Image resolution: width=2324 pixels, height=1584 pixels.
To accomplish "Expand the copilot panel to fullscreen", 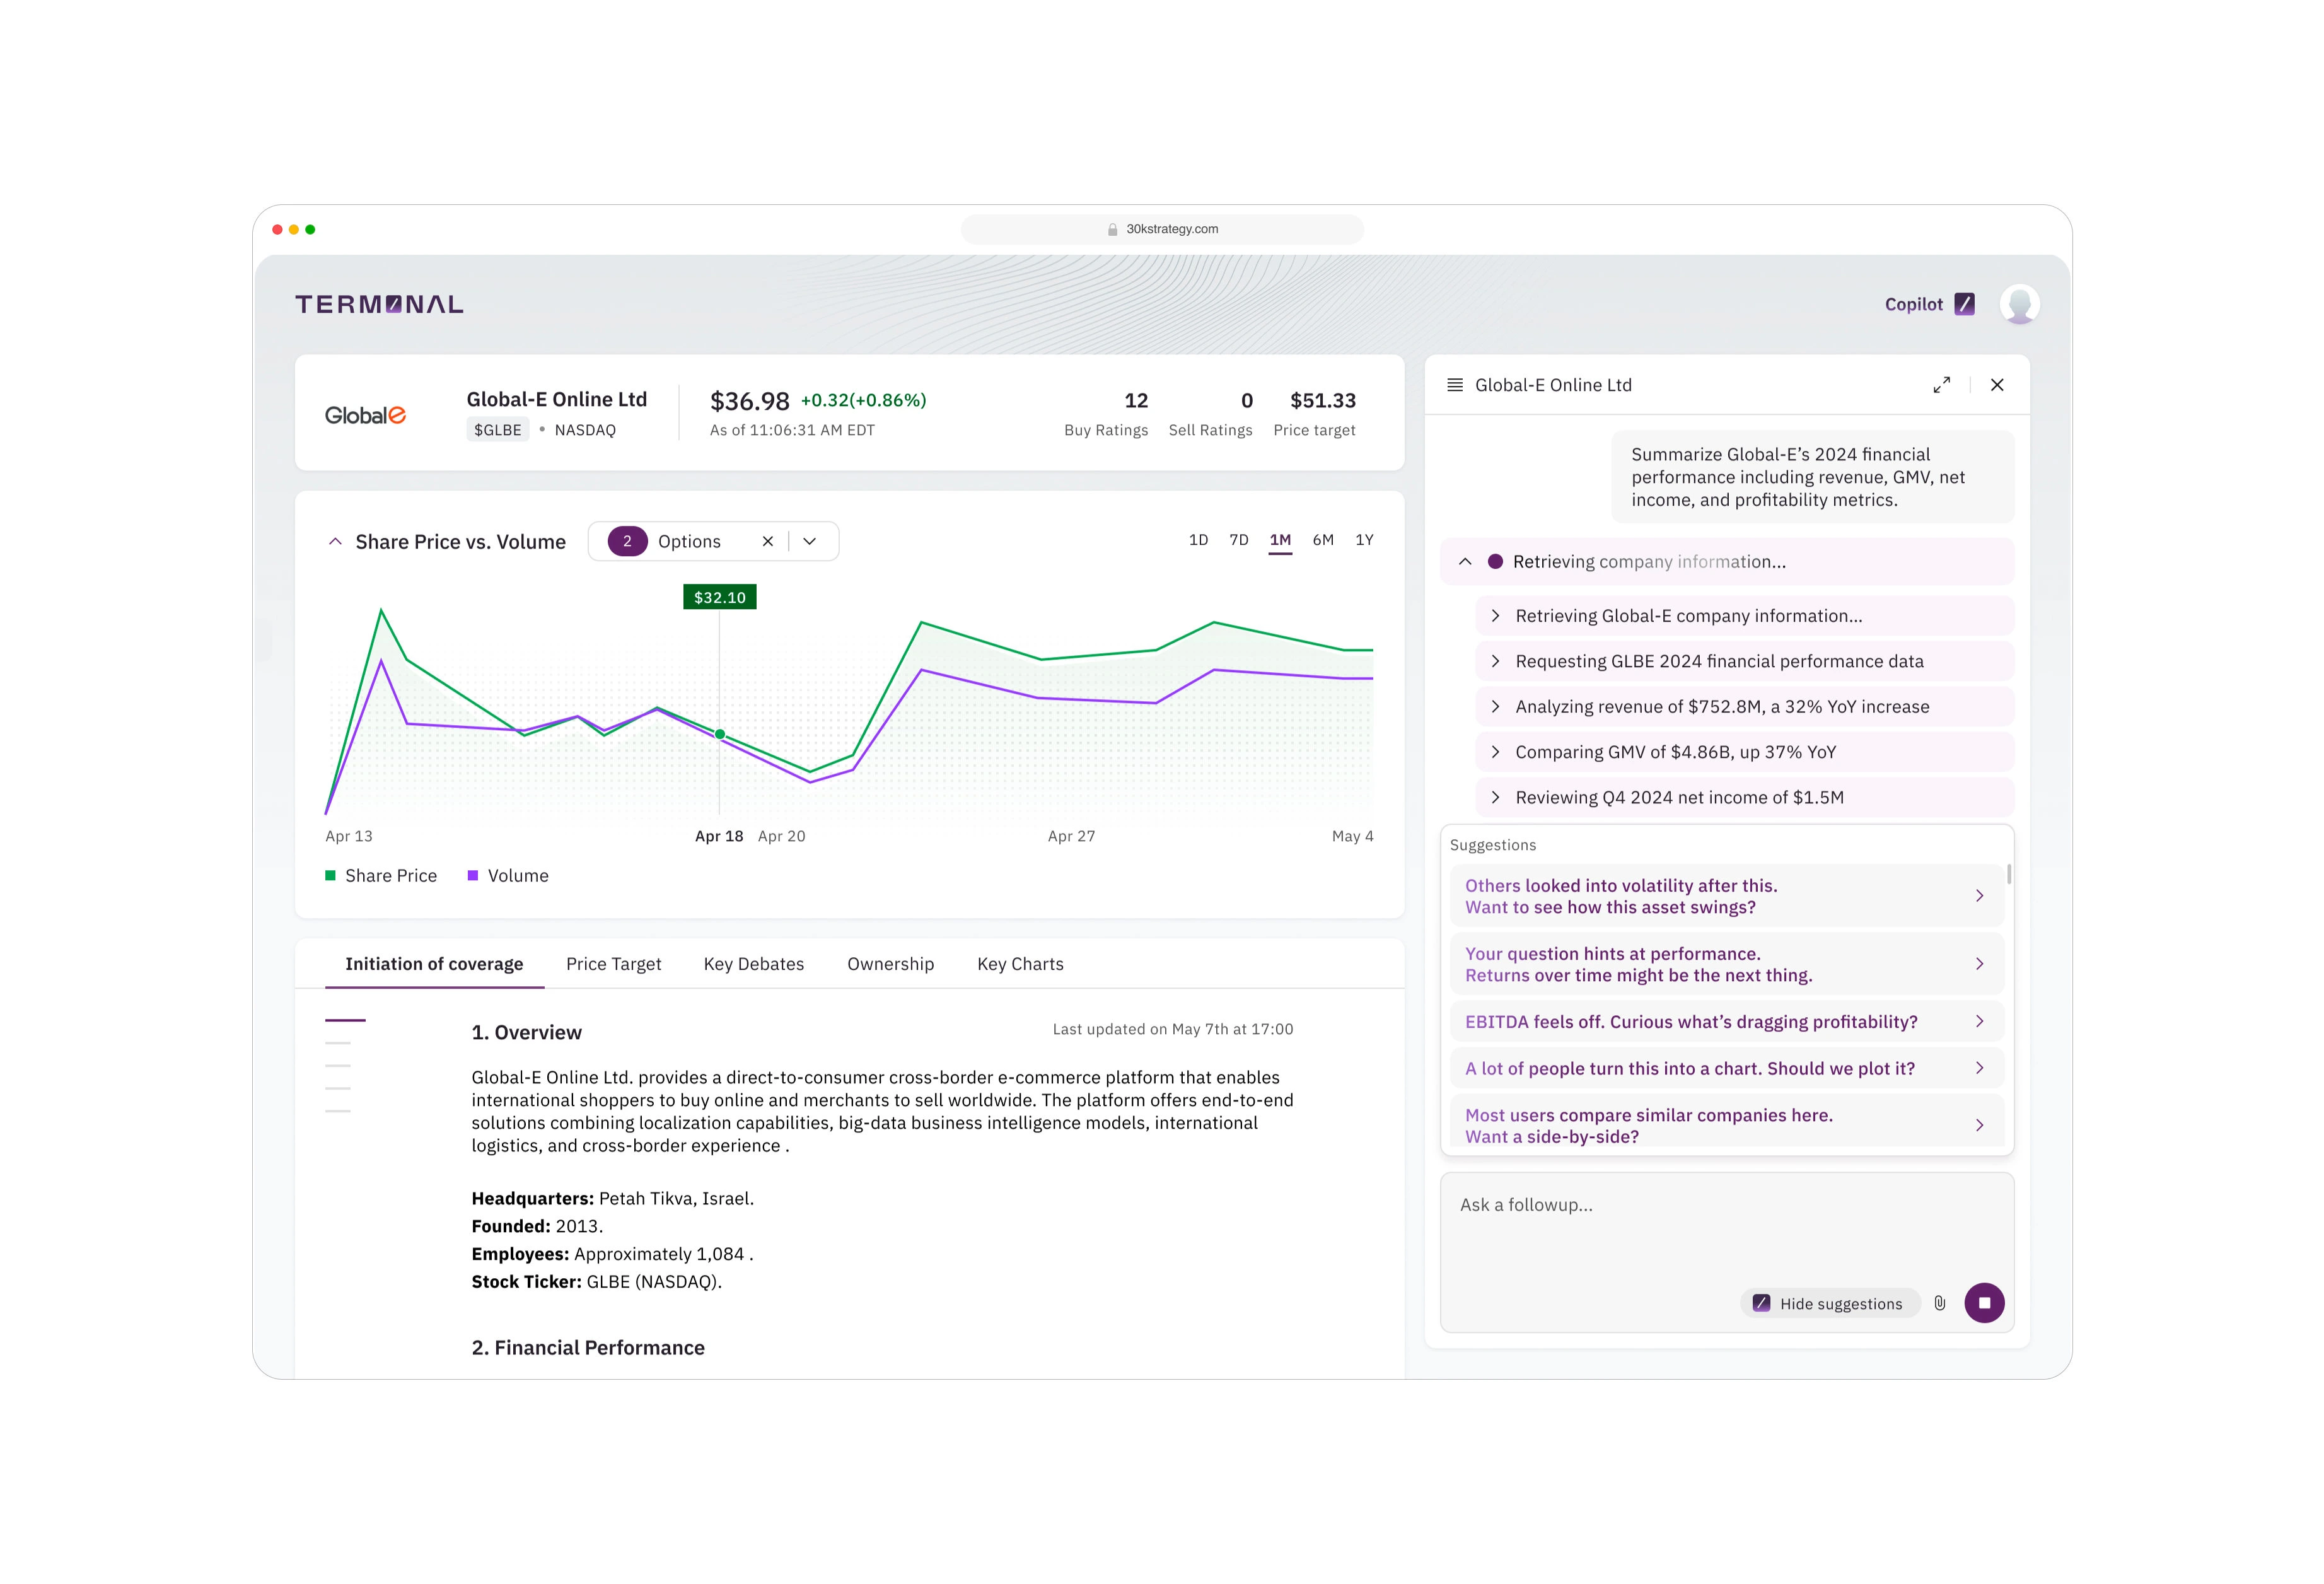I will pyautogui.click(x=1941, y=385).
